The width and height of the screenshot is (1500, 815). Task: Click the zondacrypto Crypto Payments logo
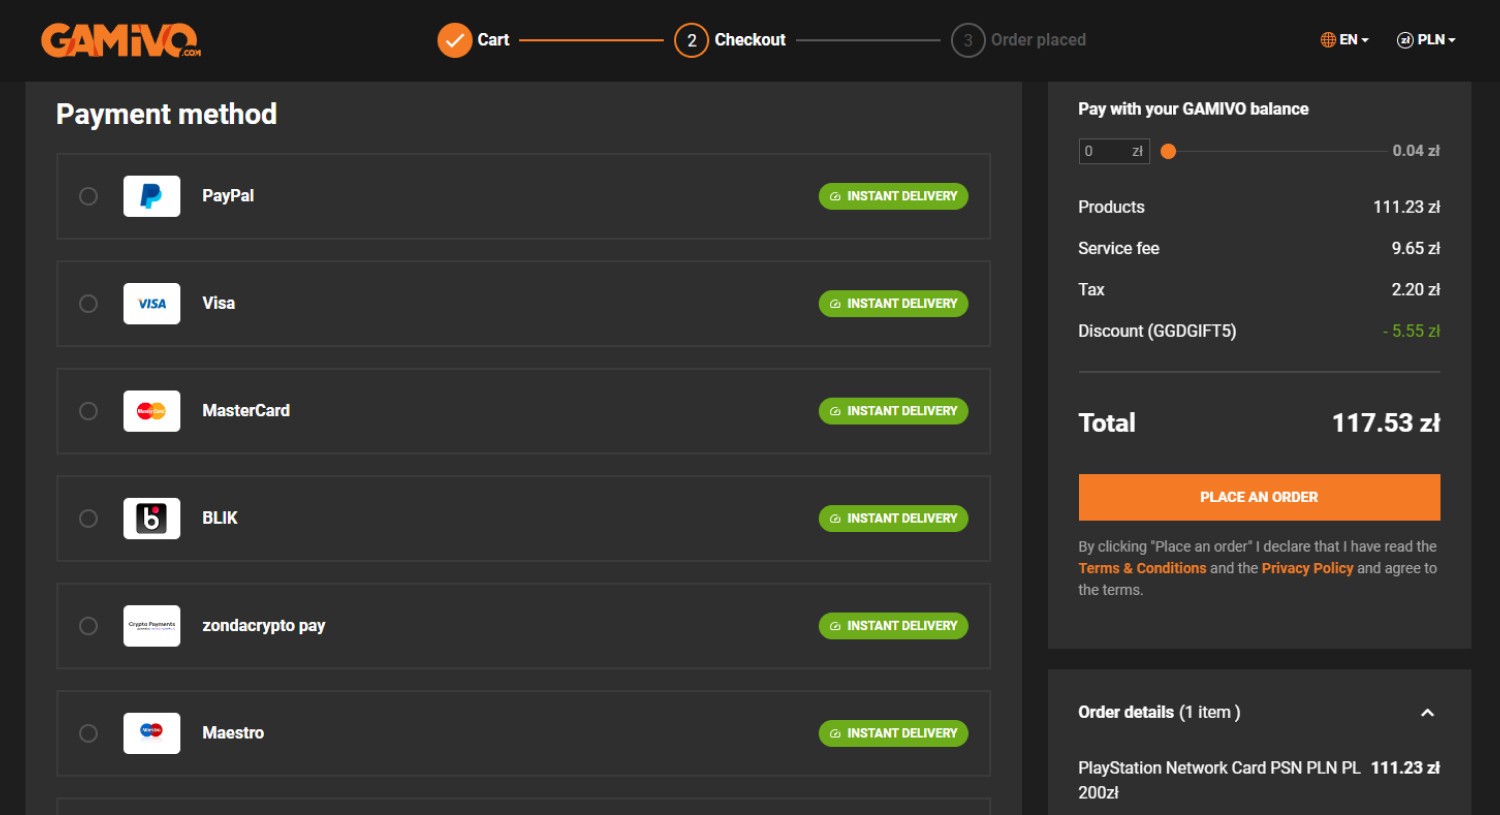[152, 626]
